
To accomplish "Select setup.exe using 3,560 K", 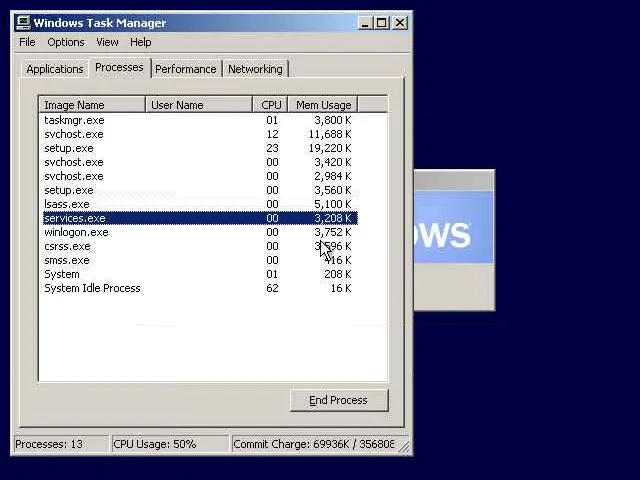I will click(200, 190).
